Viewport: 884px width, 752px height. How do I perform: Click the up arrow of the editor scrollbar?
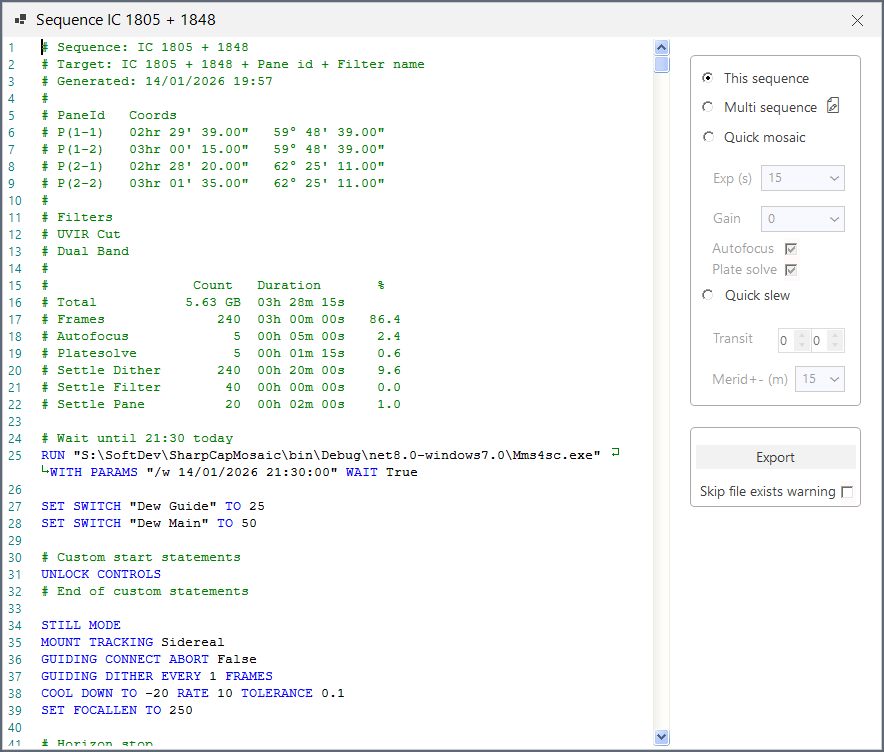[661, 46]
